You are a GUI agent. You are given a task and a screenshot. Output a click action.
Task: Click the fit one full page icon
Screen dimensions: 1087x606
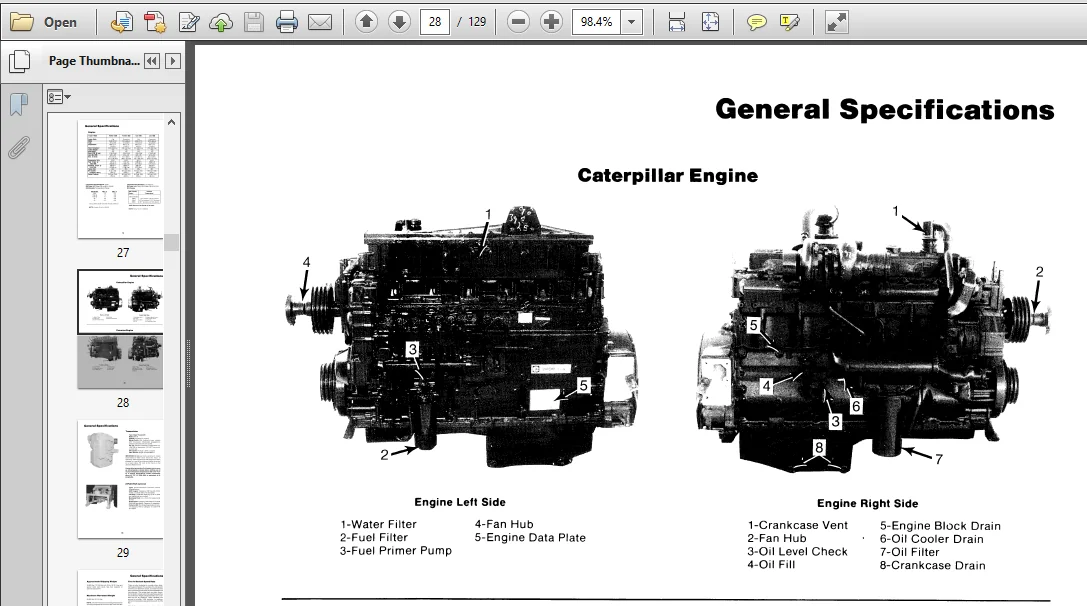(x=710, y=22)
